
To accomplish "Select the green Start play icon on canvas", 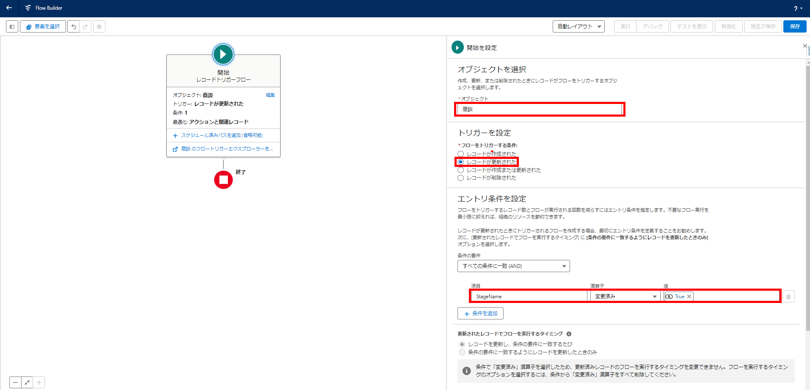I will pyautogui.click(x=223, y=54).
